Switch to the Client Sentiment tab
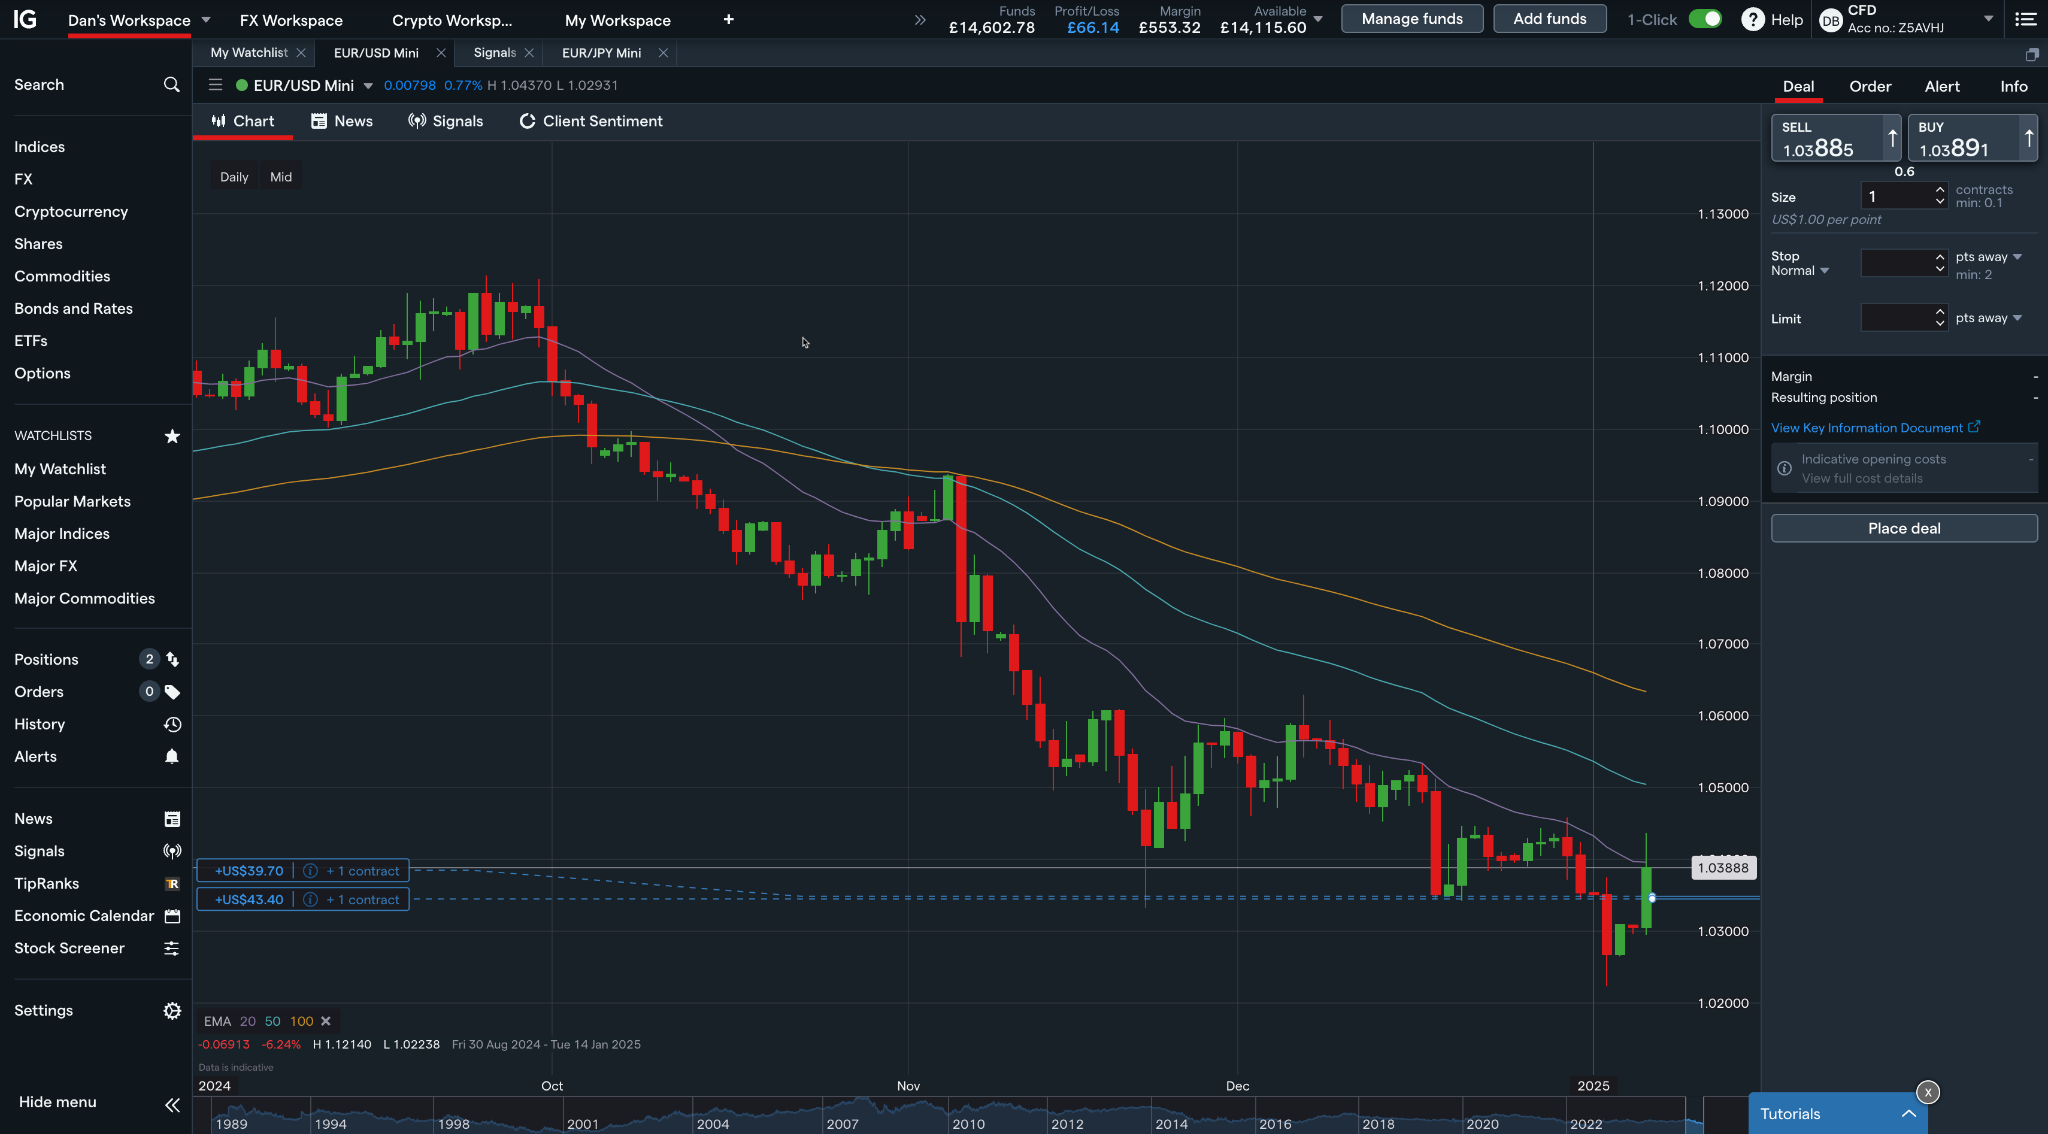Screen dimensions: 2048x1134 (590, 121)
